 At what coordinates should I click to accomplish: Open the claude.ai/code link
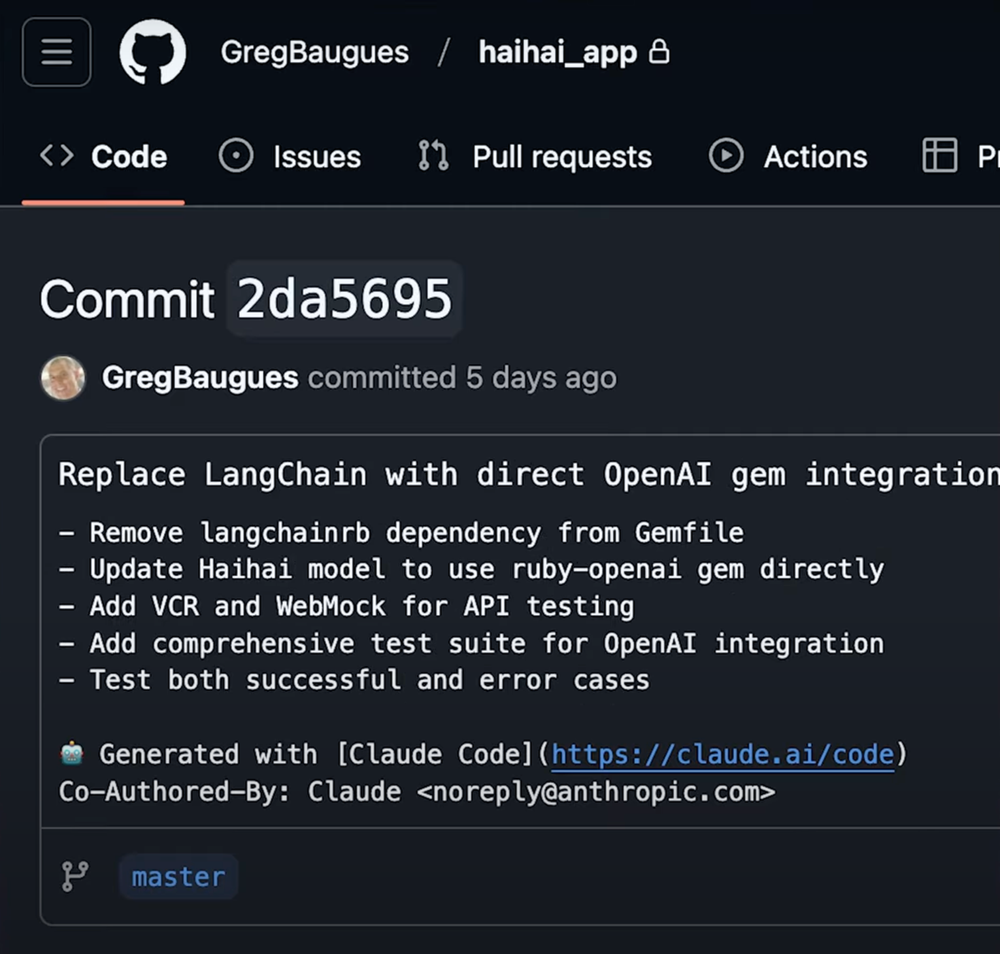click(x=722, y=753)
